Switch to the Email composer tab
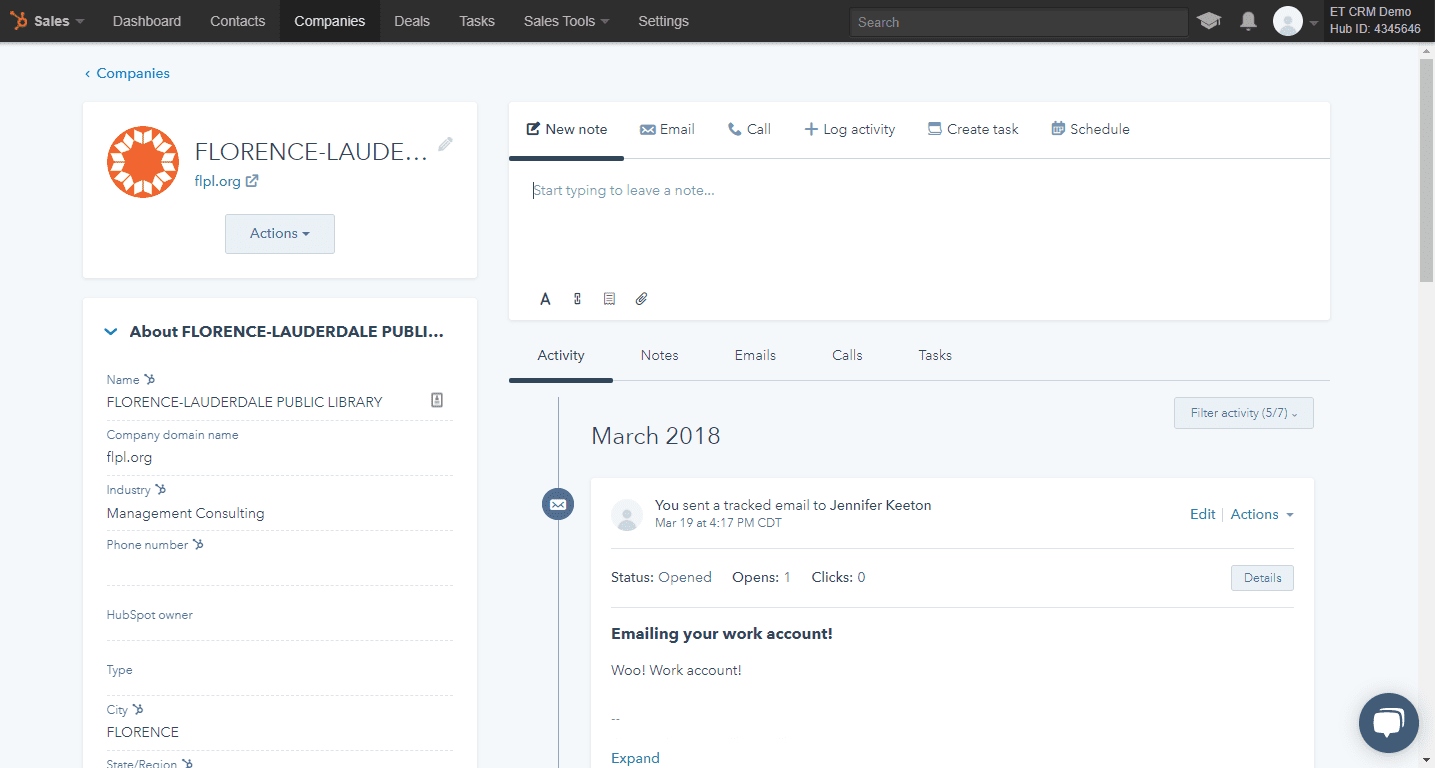This screenshot has width=1435, height=768. click(x=667, y=129)
